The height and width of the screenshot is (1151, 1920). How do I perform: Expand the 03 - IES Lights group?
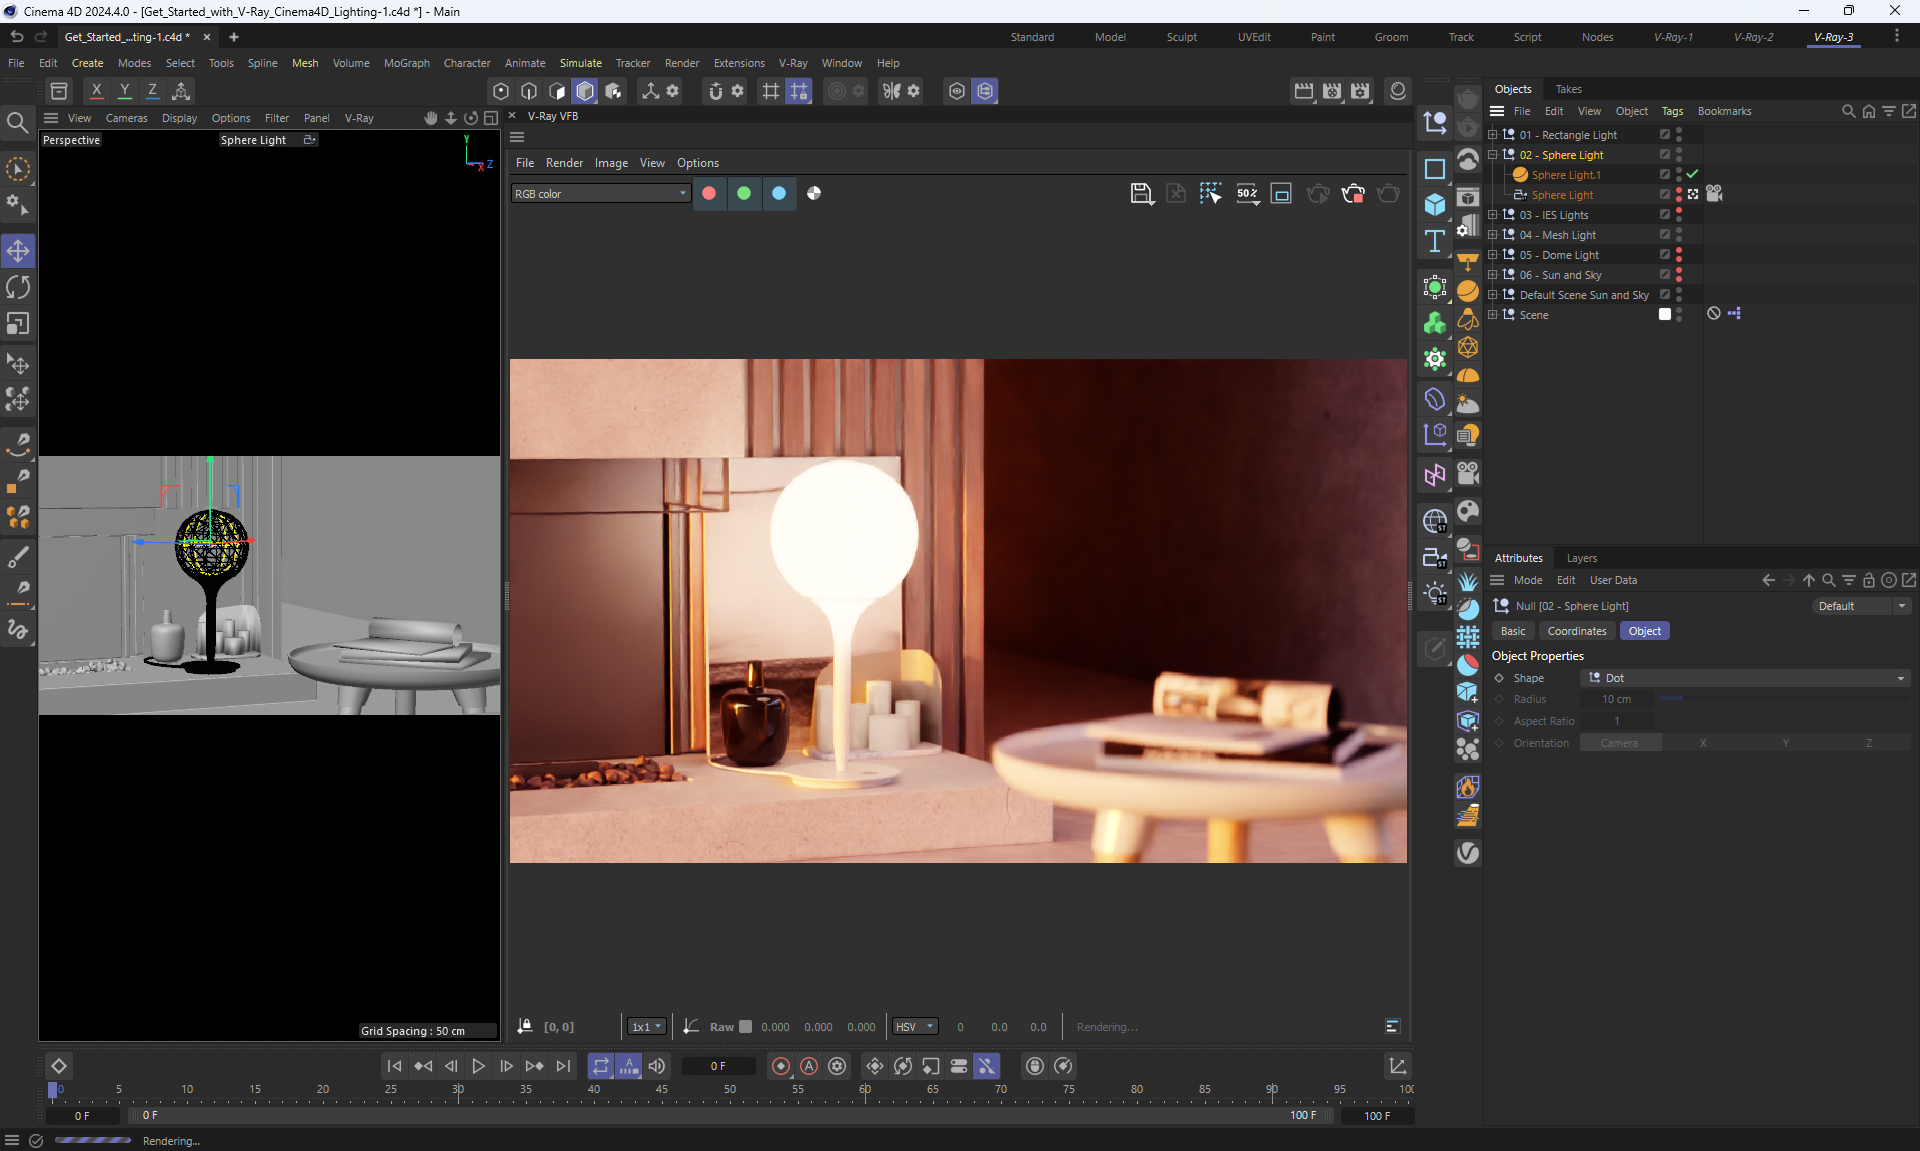coord(1493,215)
